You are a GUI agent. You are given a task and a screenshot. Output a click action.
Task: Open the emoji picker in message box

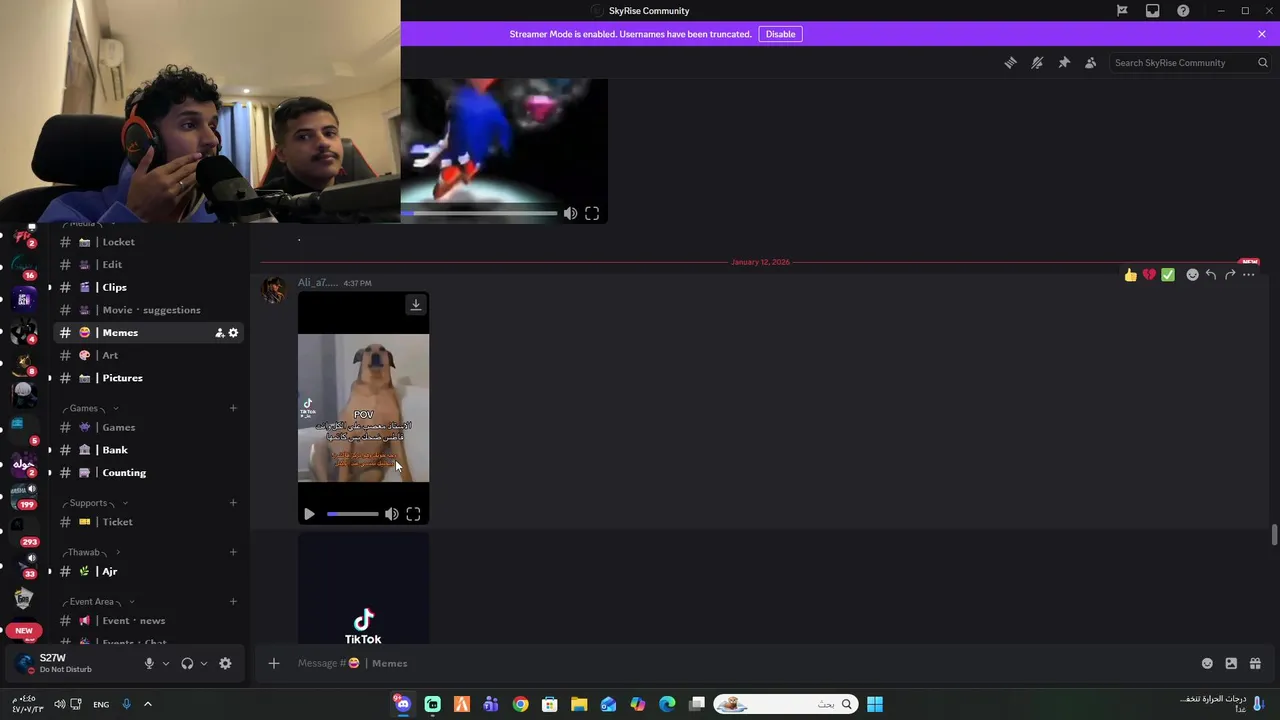(1207, 663)
